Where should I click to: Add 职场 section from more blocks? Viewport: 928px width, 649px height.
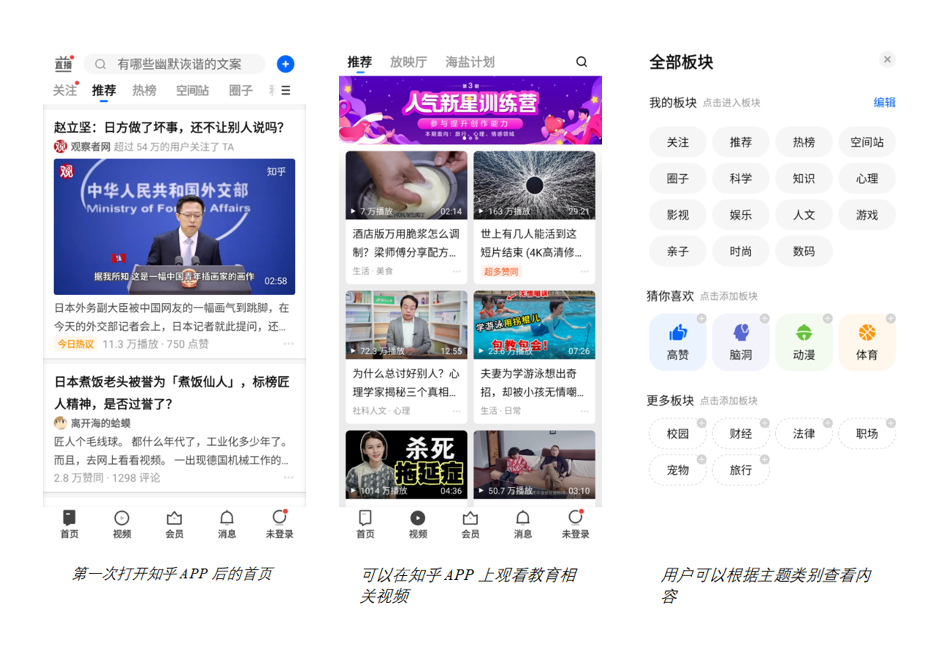point(867,434)
